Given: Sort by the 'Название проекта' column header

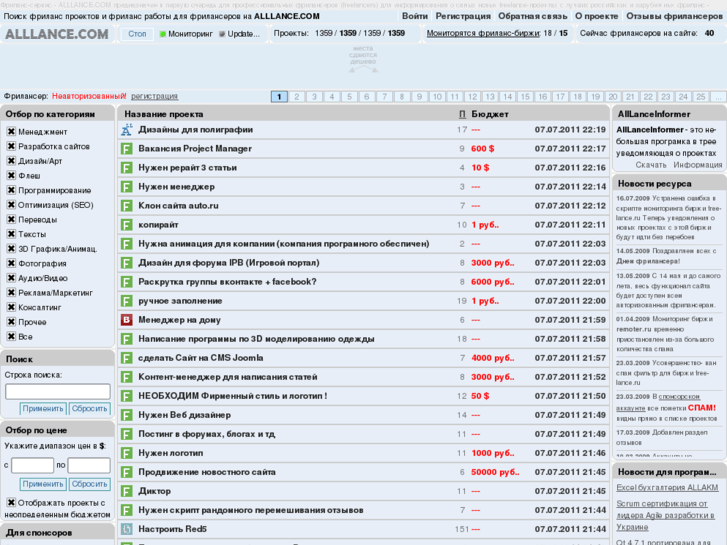Looking at the screenshot, I should click(x=163, y=114).
